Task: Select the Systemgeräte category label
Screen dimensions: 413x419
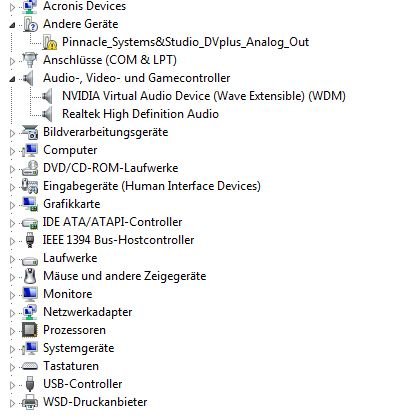Action: [79, 348]
